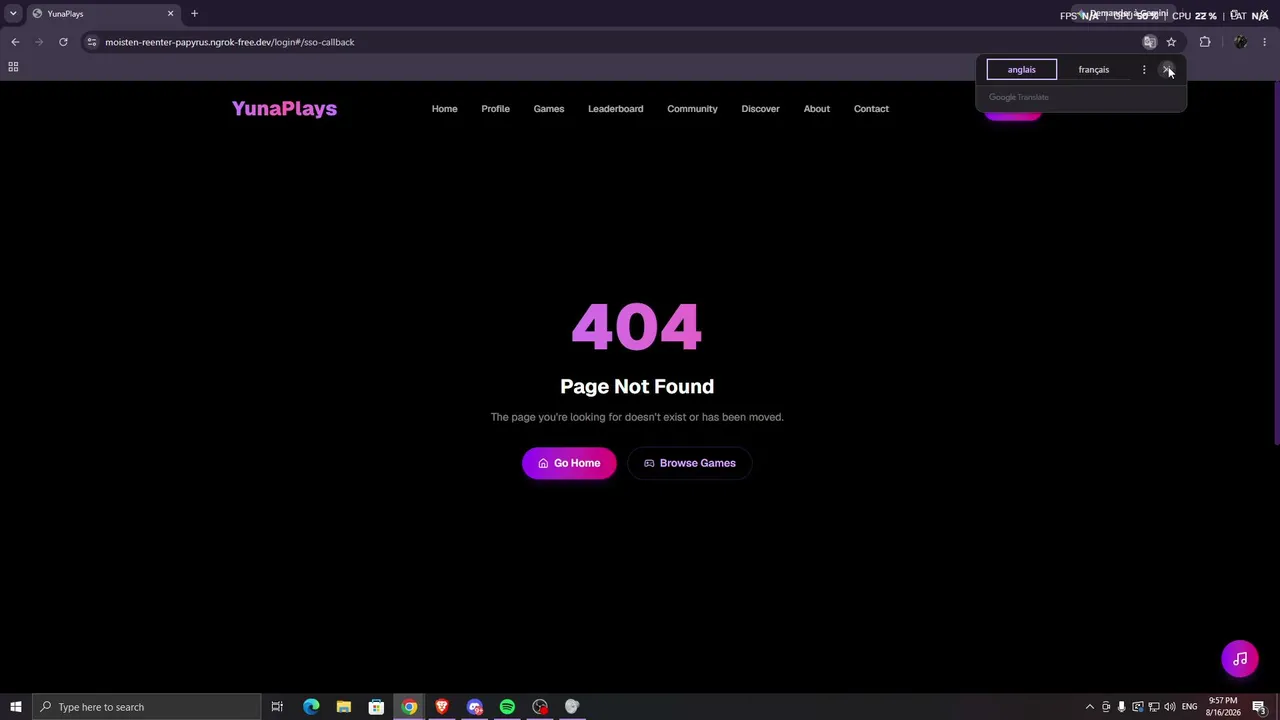The height and width of the screenshot is (720, 1280).
Task: Open the Community nav link
Action: coord(692,108)
